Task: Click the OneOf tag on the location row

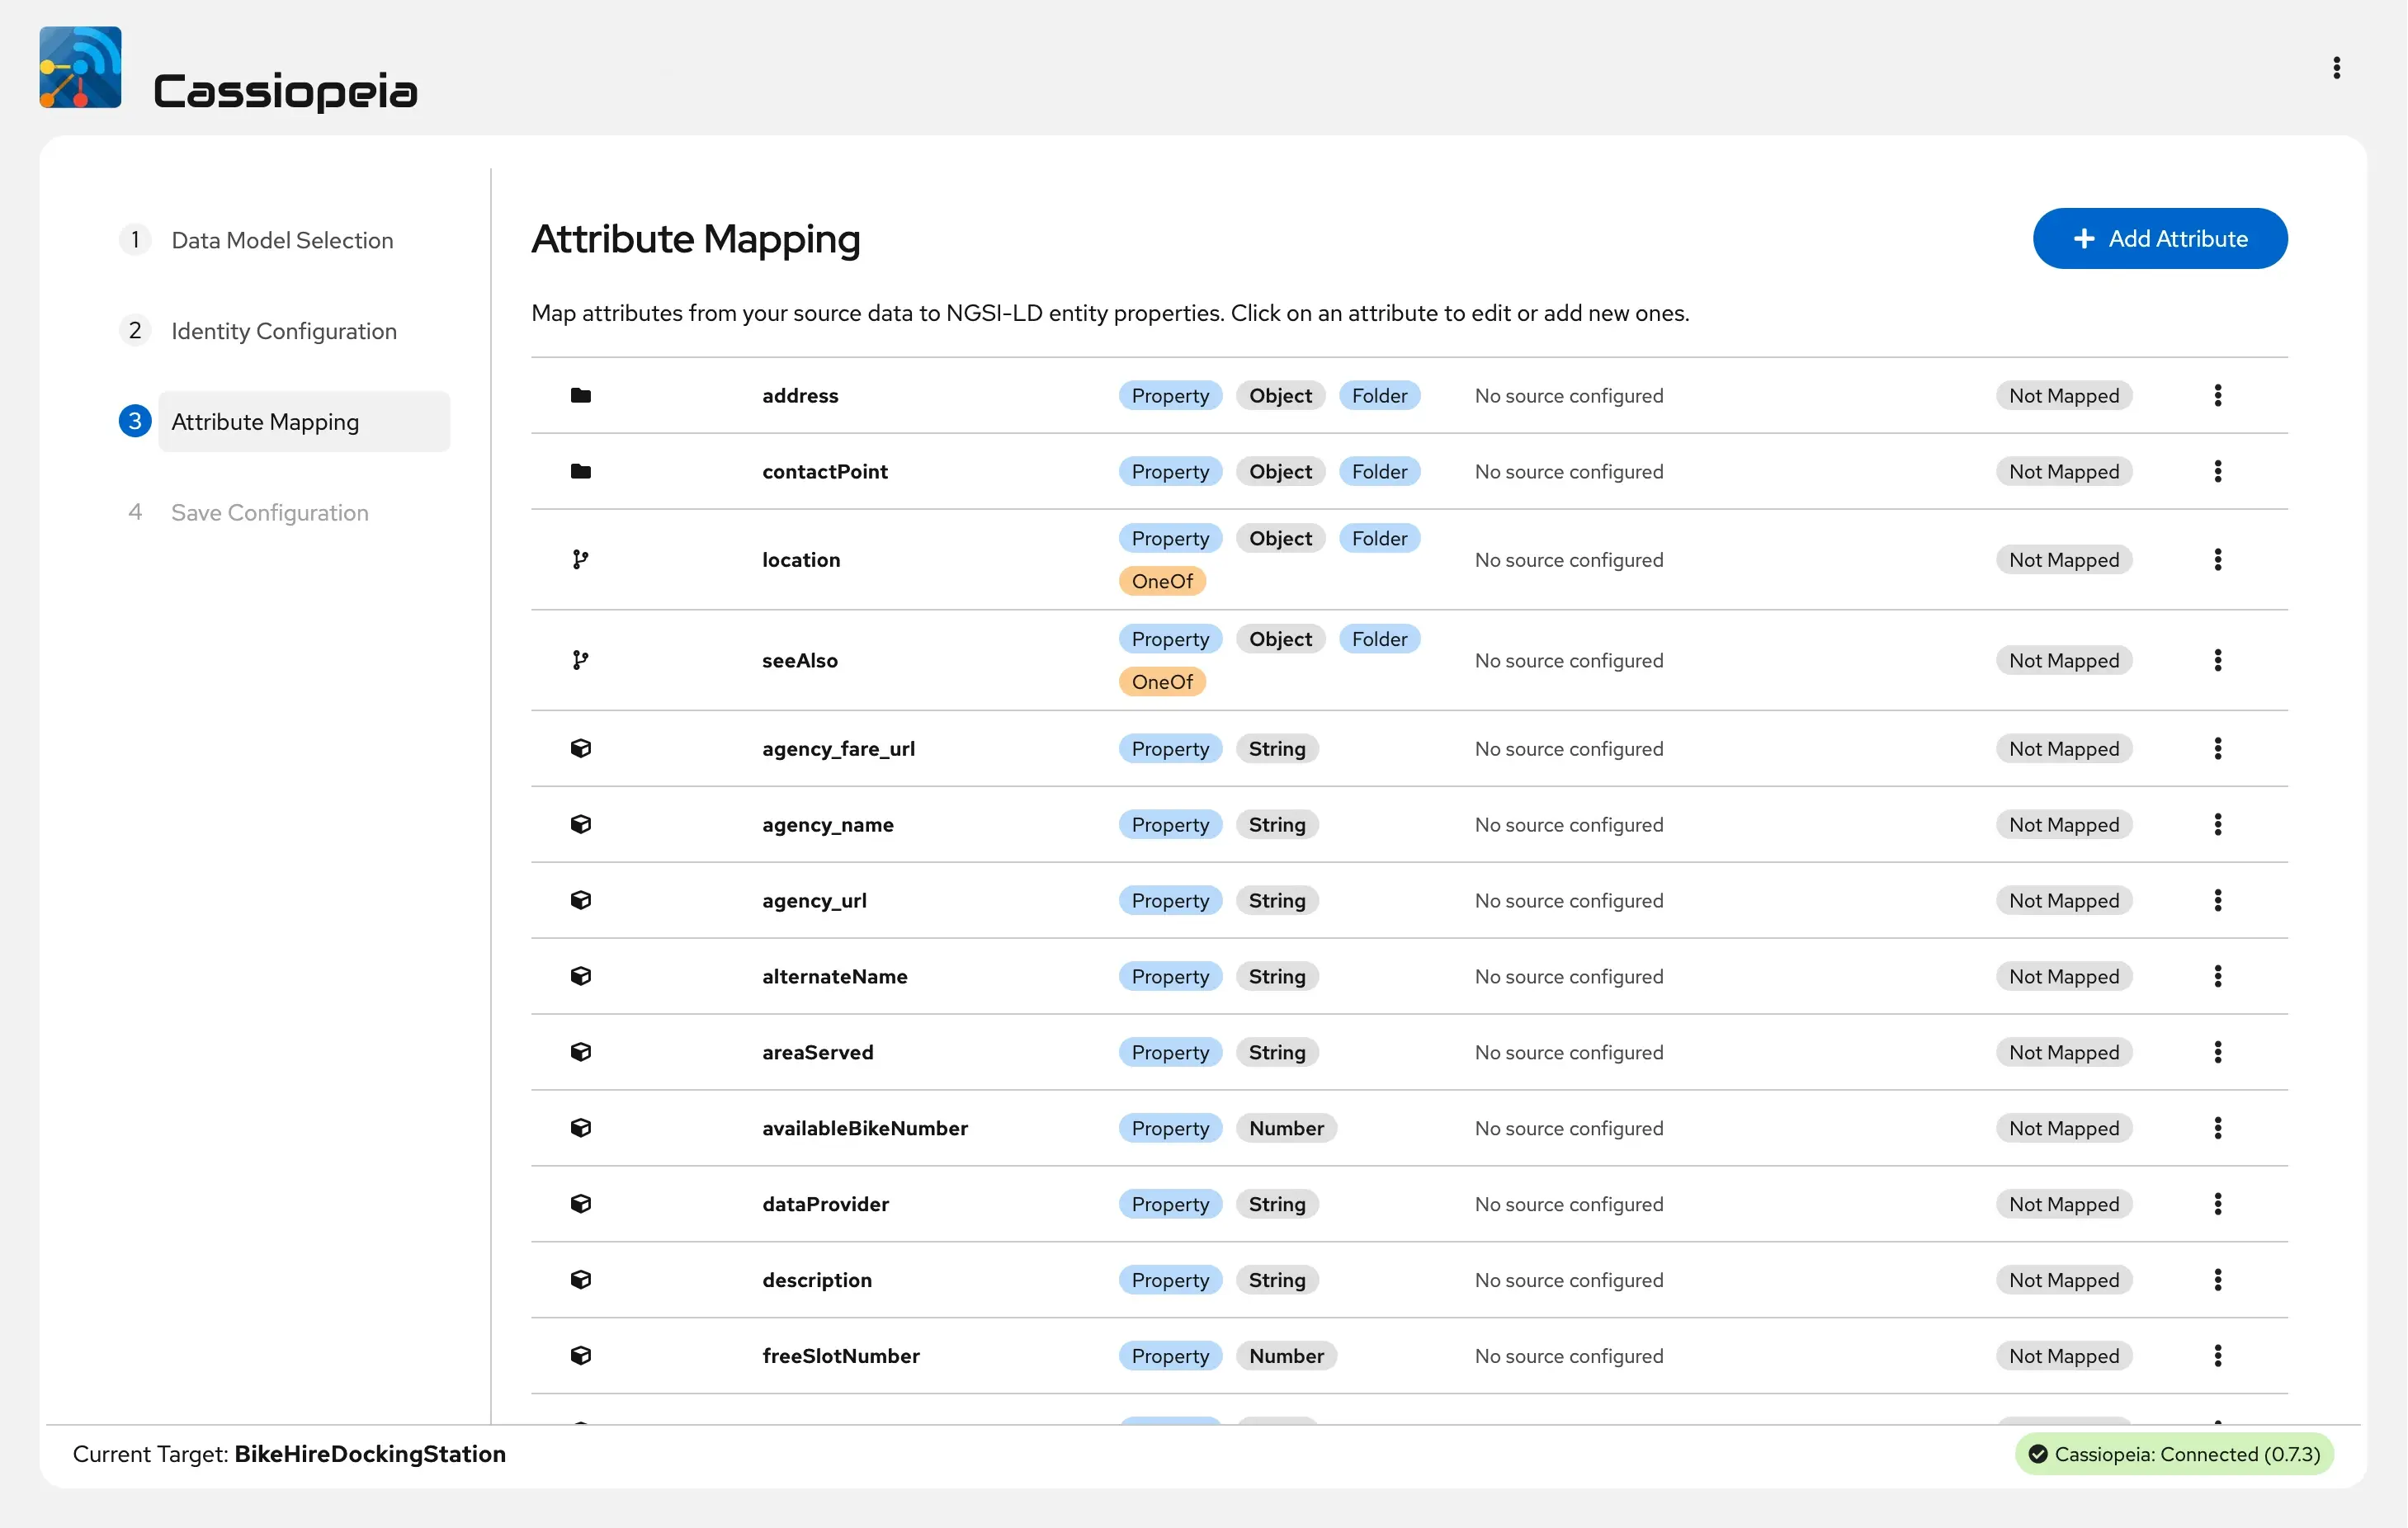Action: click(1161, 581)
